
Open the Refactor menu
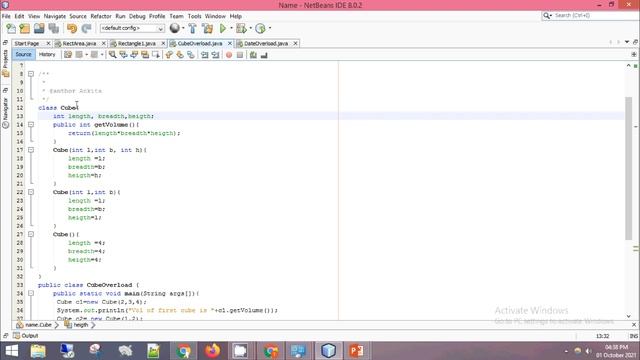101,16
